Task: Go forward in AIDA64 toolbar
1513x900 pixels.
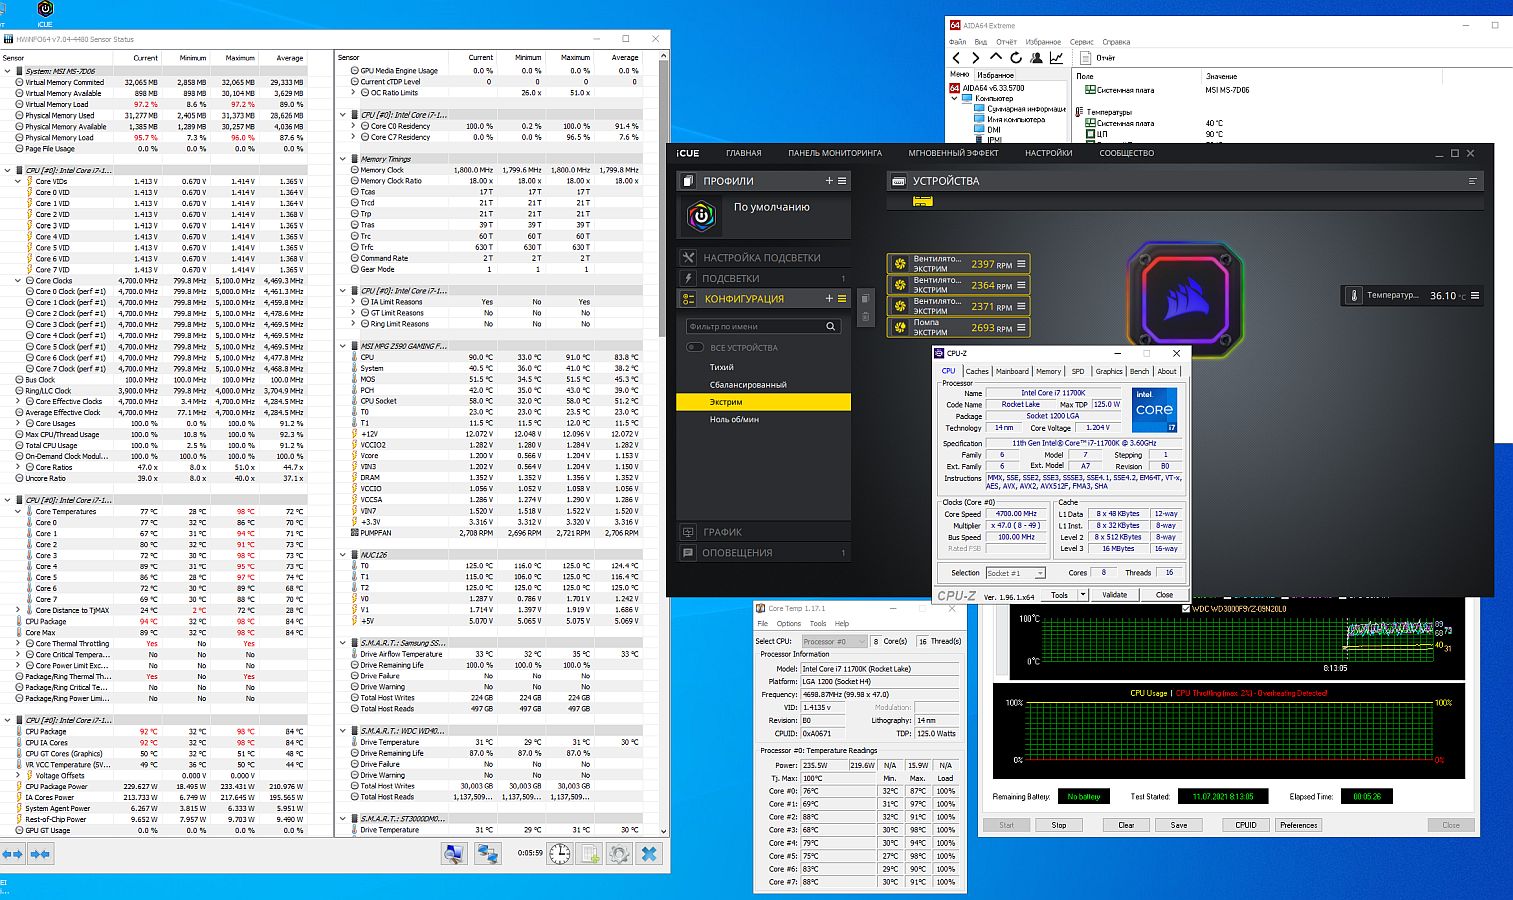Action: point(975,58)
